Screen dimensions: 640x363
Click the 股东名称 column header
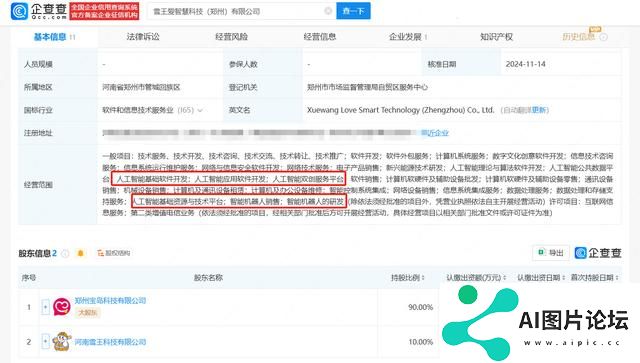point(208,278)
